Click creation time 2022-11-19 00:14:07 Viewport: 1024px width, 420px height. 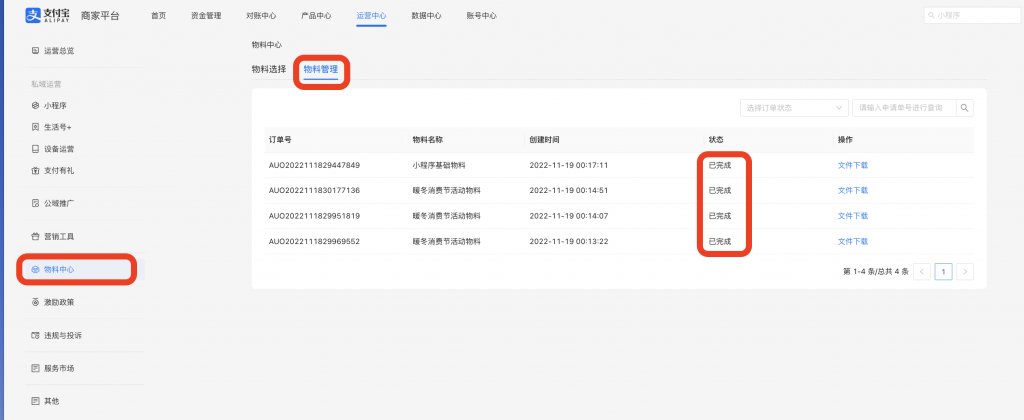[569, 216]
